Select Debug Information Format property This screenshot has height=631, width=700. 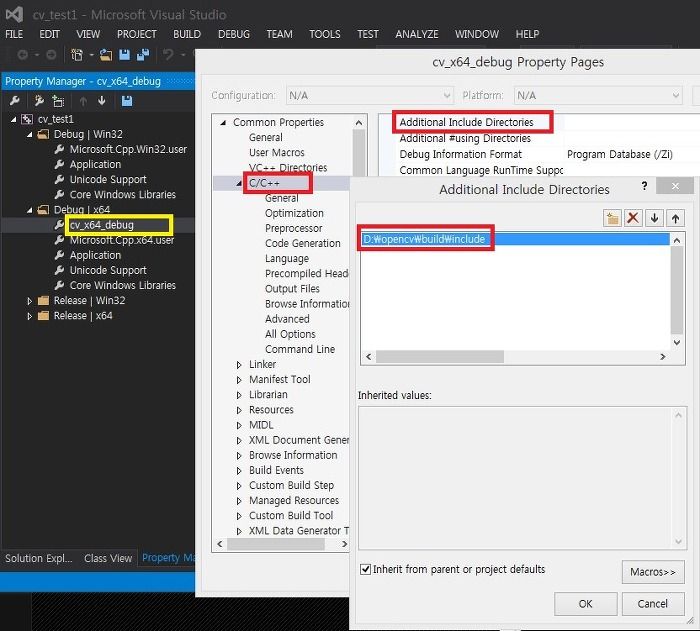pyautogui.click(x=460, y=154)
